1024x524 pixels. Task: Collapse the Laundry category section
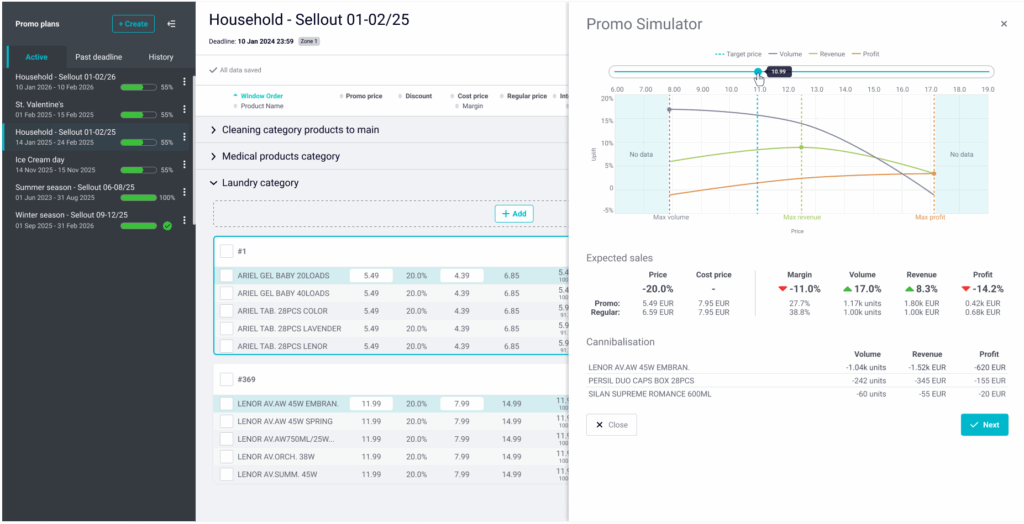214,183
